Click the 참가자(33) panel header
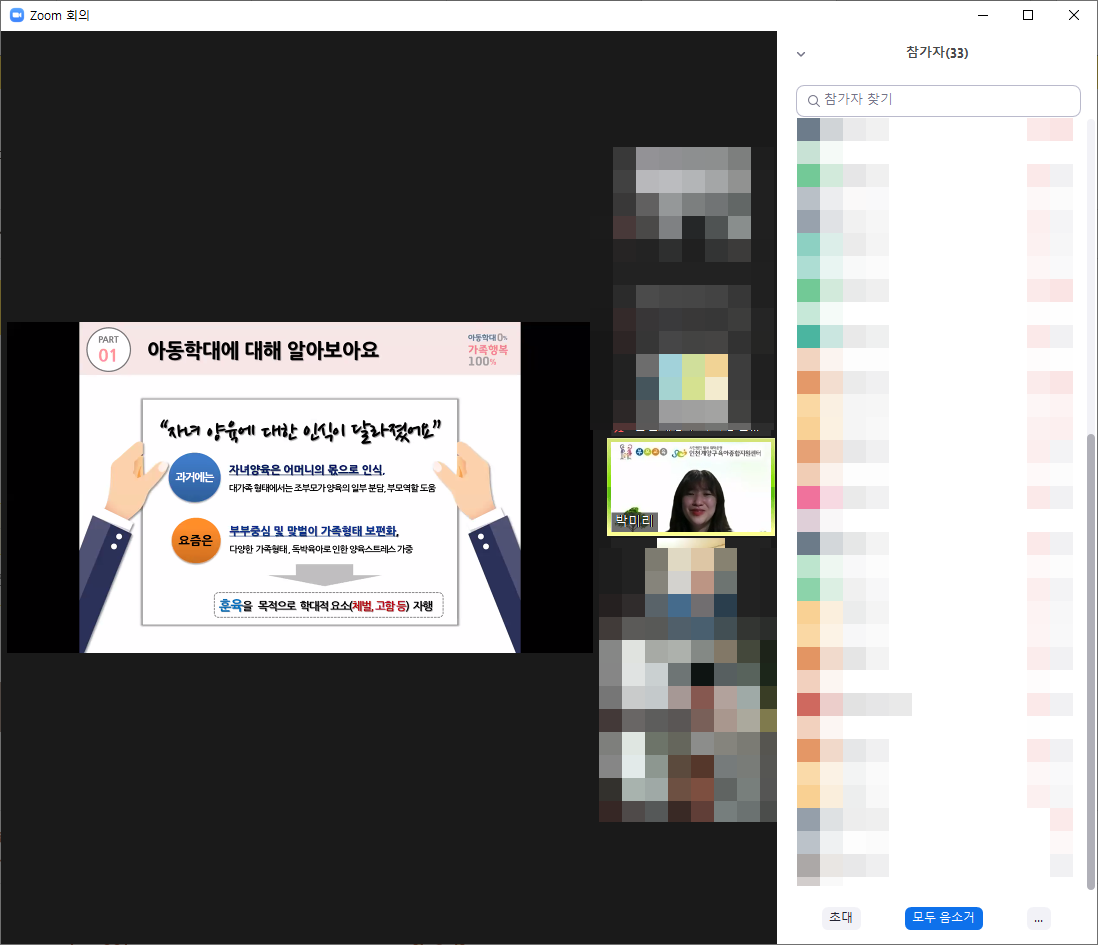1098x945 pixels. [x=936, y=53]
